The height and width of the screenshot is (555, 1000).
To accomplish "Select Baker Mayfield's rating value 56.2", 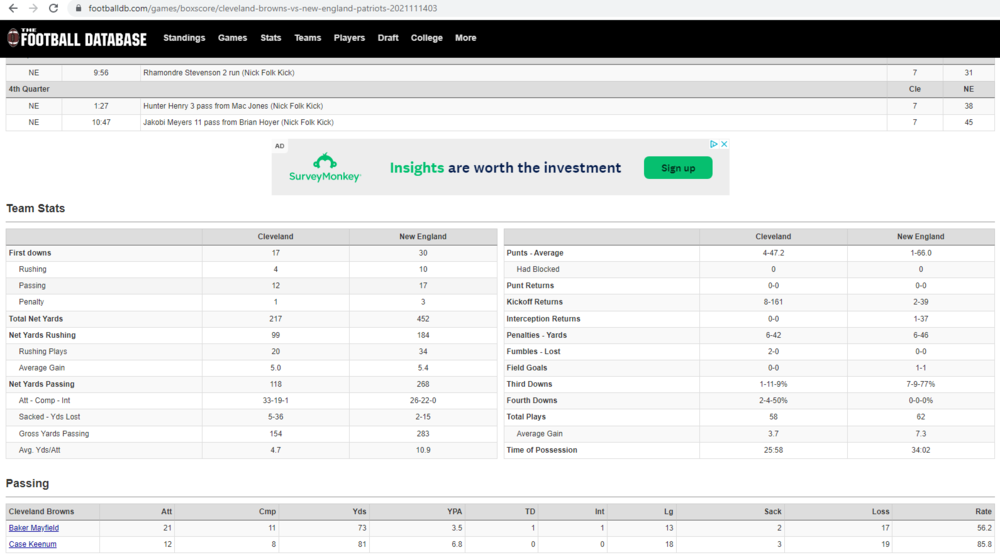I will tap(984, 528).
